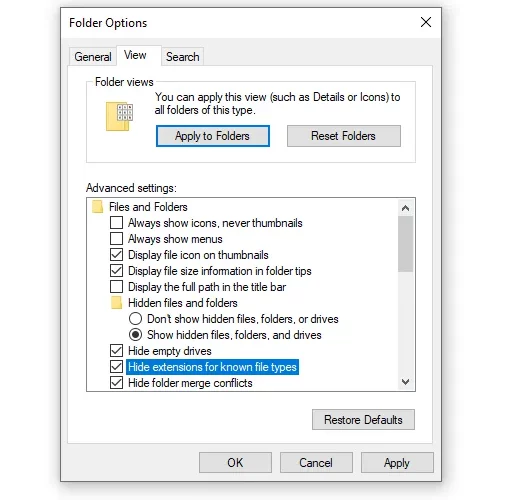Click the Restore Defaults button
520x500 pixels.
click(363, 420)
